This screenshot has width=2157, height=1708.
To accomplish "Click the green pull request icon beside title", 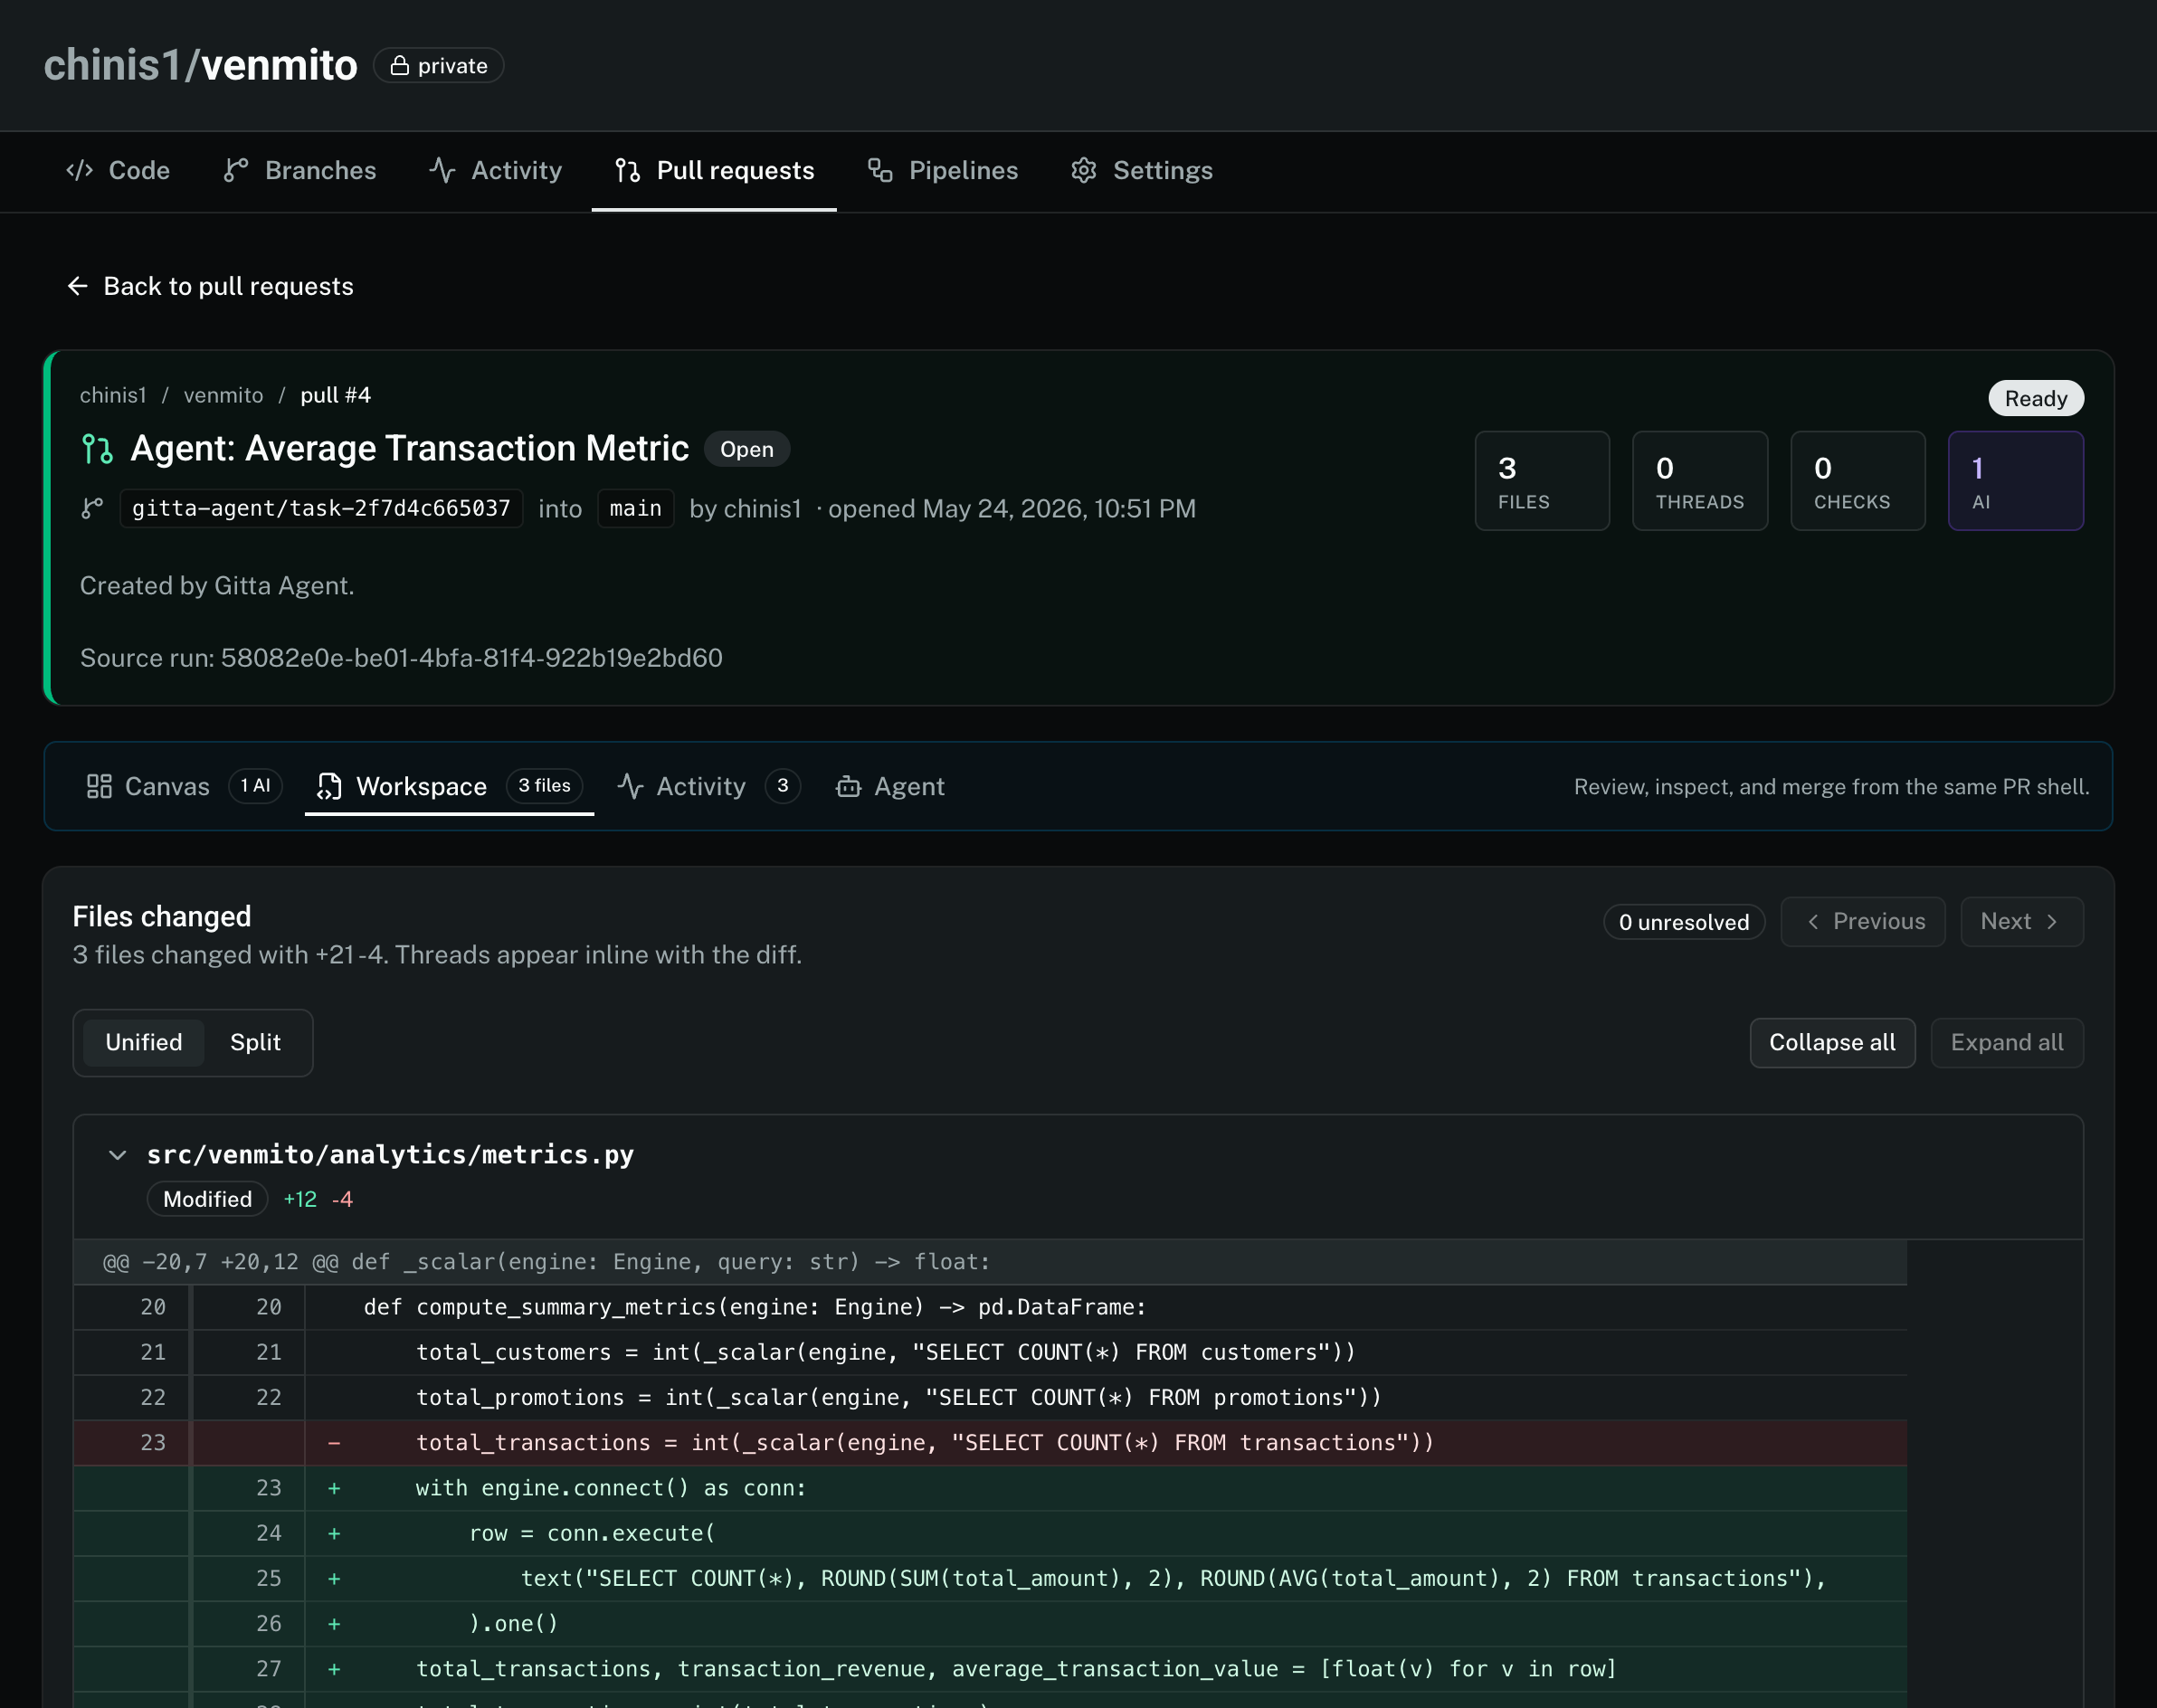I will pyautogui.click(x=97, y=449).
